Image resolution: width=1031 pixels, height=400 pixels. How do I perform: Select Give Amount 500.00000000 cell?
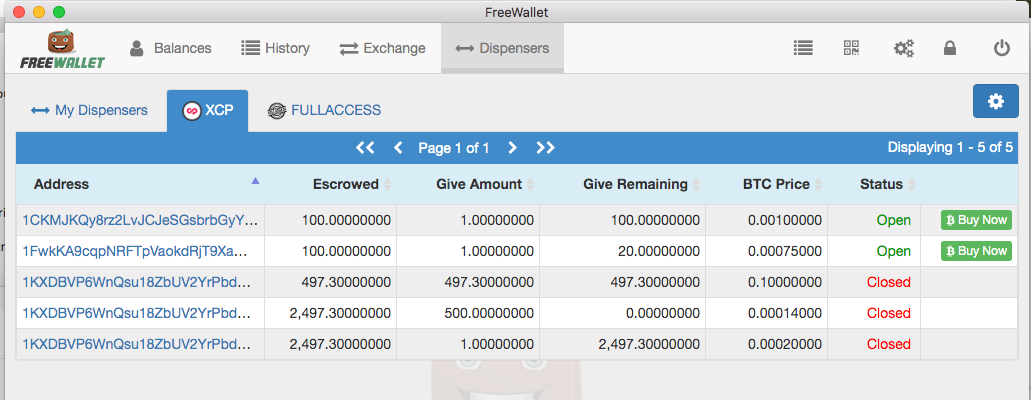click(469, 313)
